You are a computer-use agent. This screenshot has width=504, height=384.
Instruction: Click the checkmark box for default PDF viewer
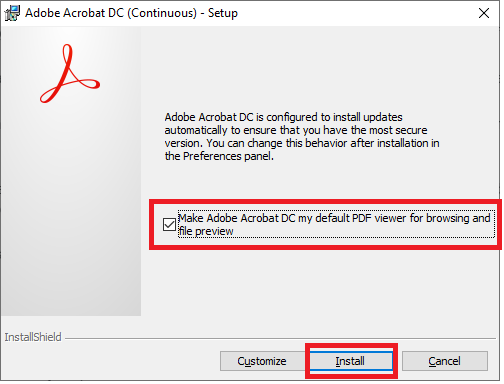point(169,224)
